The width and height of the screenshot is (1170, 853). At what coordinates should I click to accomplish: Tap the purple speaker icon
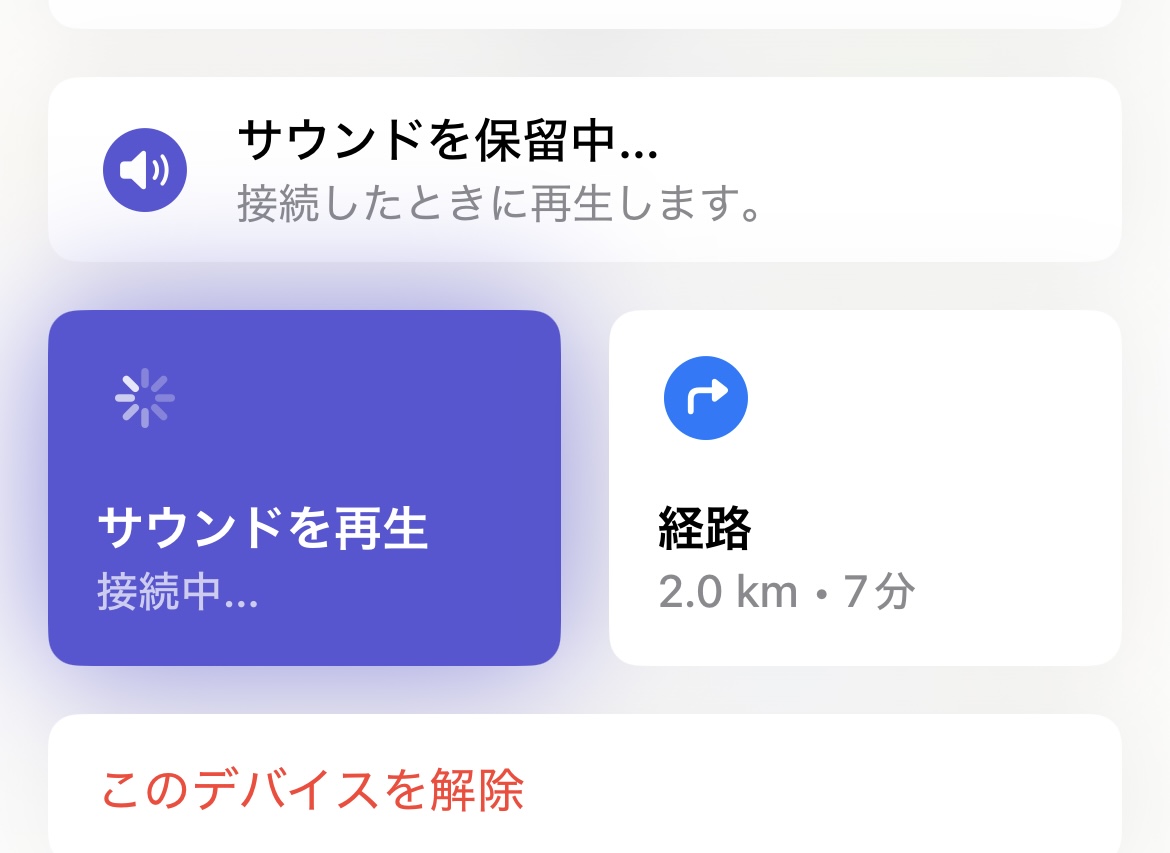pos(145,170)
